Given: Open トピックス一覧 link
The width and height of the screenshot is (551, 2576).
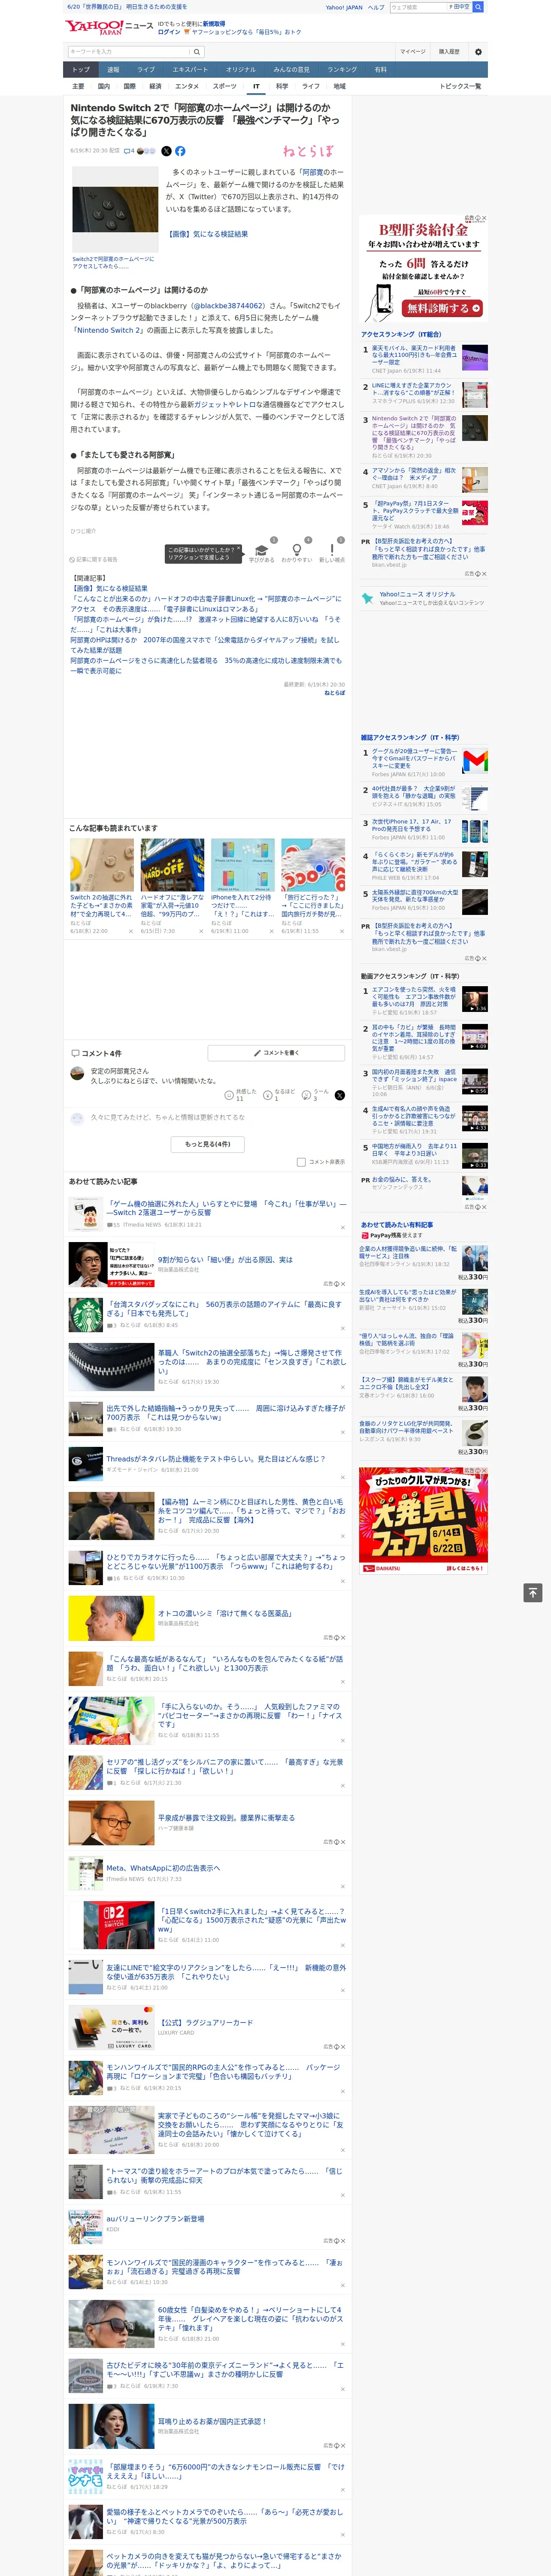Looking at the screenshot, I should 460,86.
